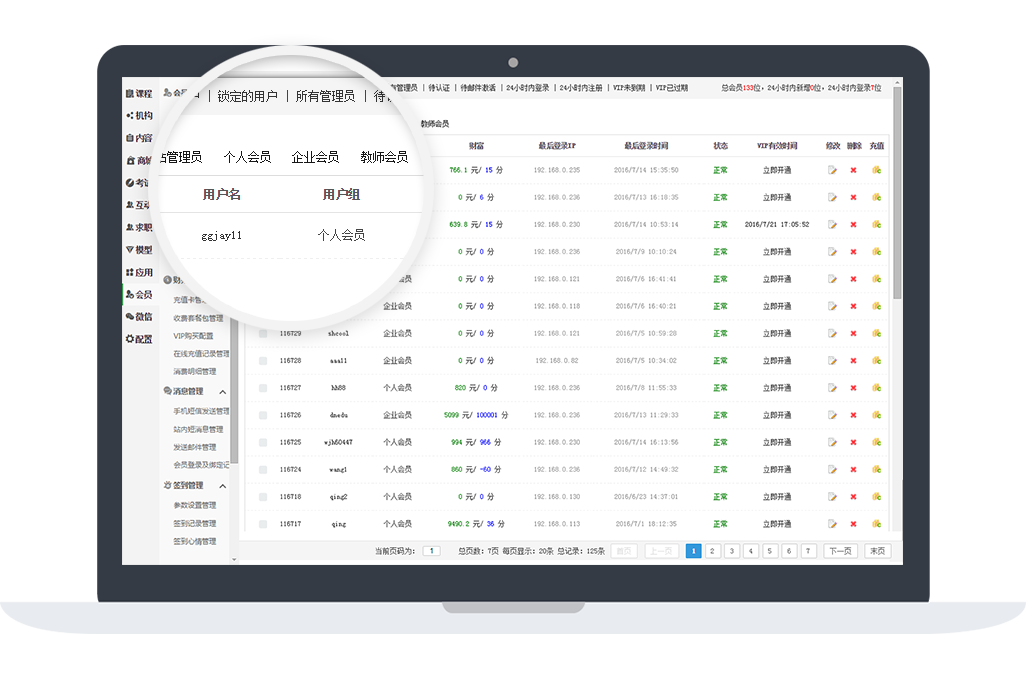Screen dimensions: 1026x680
Task: Click recharge icon for user qing
Action: click(x=876, y=524)
